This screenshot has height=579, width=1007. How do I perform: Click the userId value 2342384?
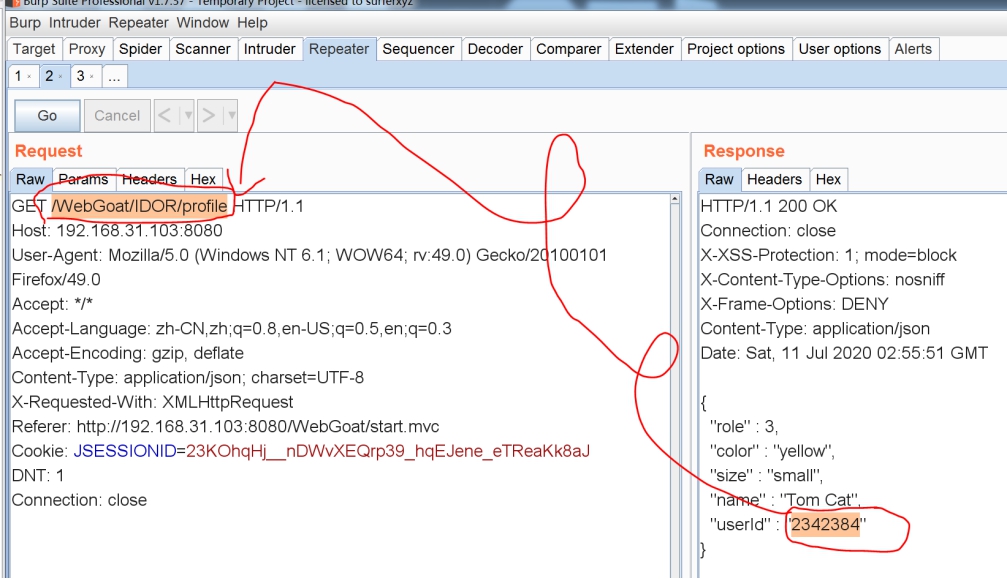(825, 524)
